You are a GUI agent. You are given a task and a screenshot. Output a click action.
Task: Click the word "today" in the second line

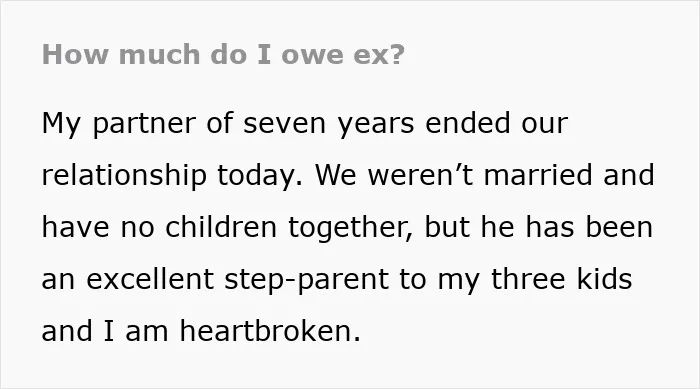(256, 176)
